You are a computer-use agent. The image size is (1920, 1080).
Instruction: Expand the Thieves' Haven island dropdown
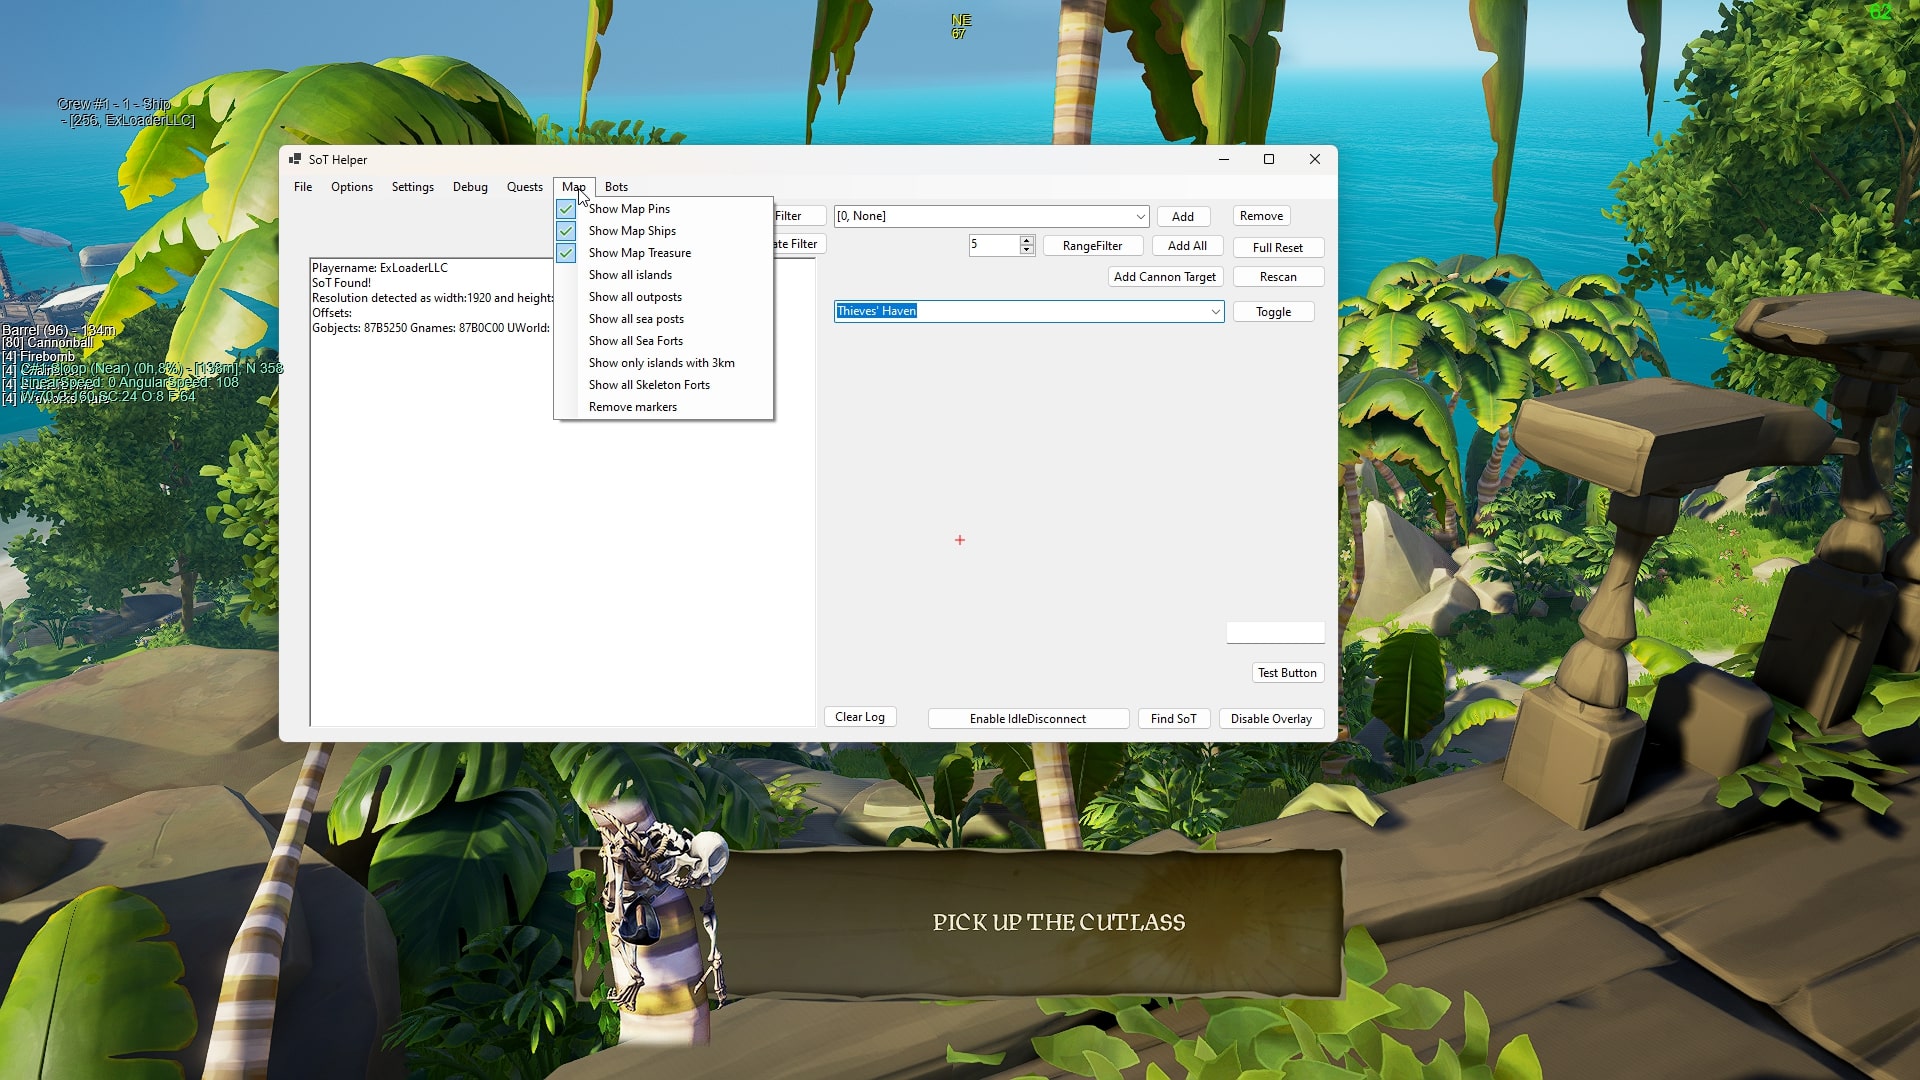(1214, 311)
